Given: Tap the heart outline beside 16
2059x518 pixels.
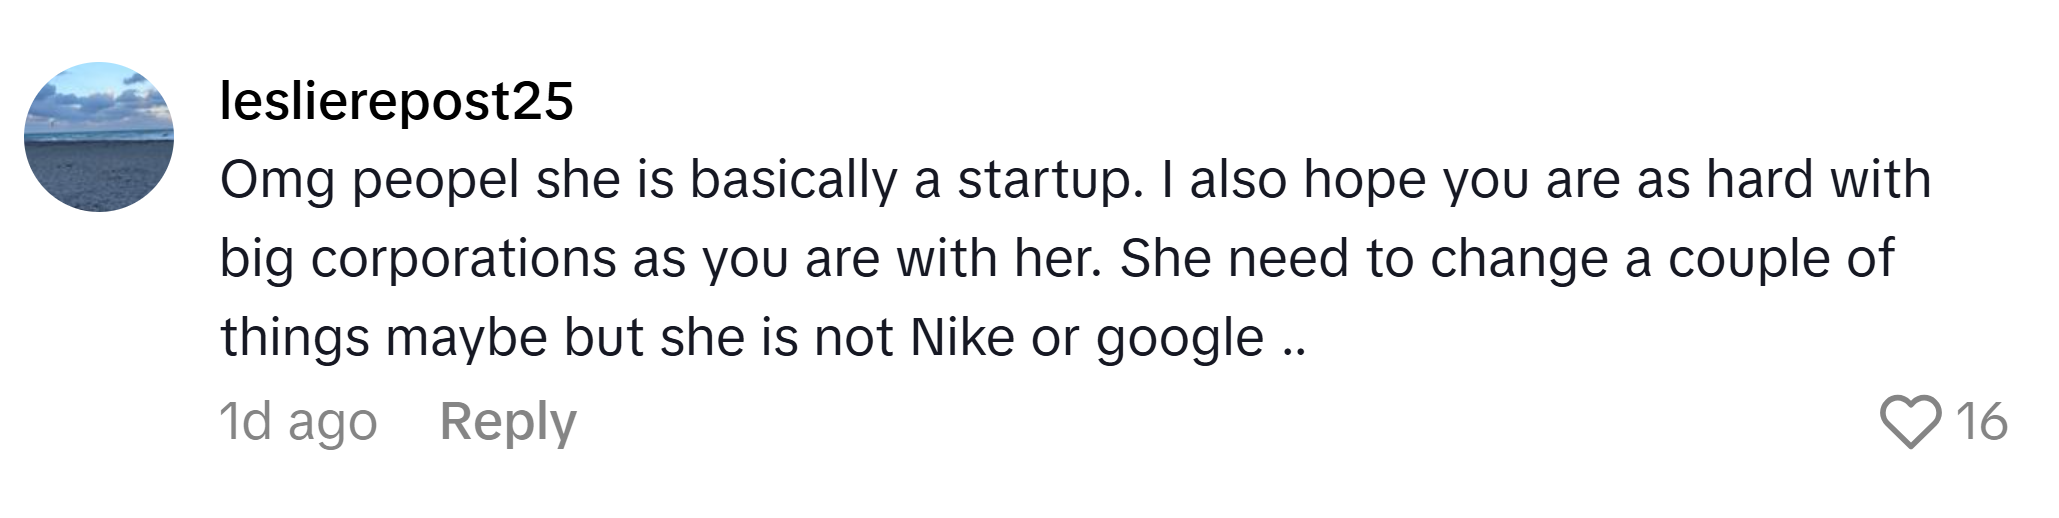Looking at the screenshot, I should coord(1910,421).
